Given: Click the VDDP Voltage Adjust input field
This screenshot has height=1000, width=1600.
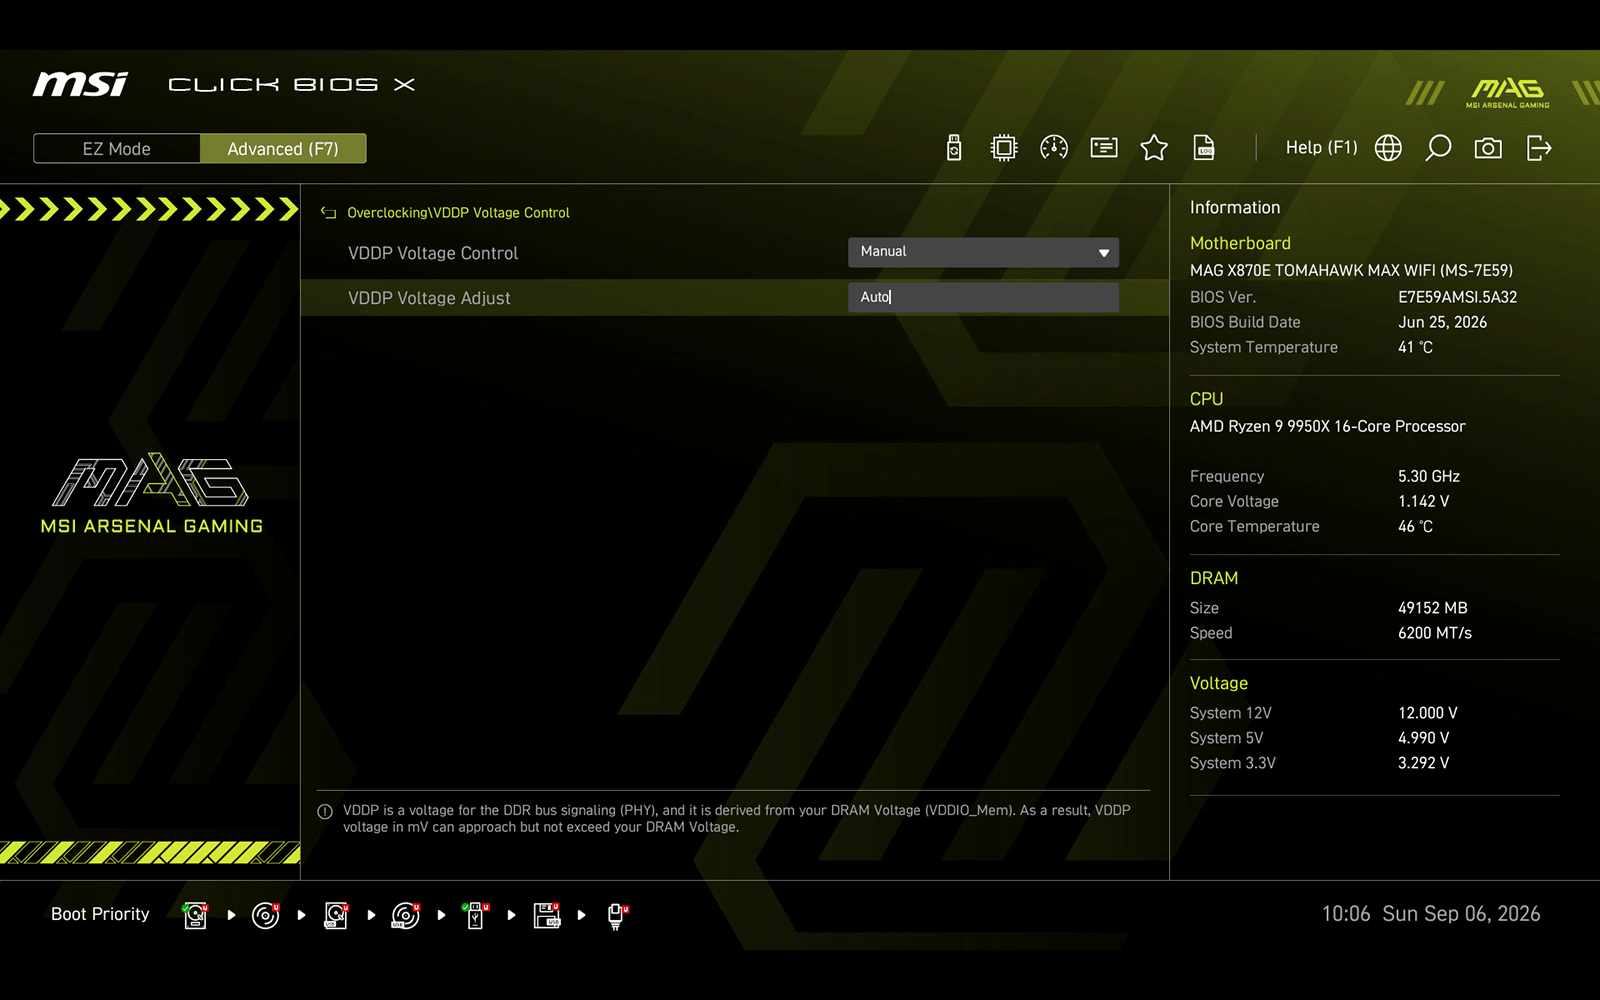Looking at the screenshot, I should point(983,297).
